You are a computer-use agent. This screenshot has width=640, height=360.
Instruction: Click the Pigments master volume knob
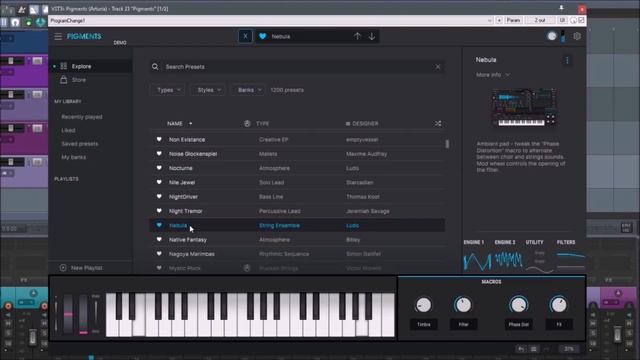(x=551, y=36)
